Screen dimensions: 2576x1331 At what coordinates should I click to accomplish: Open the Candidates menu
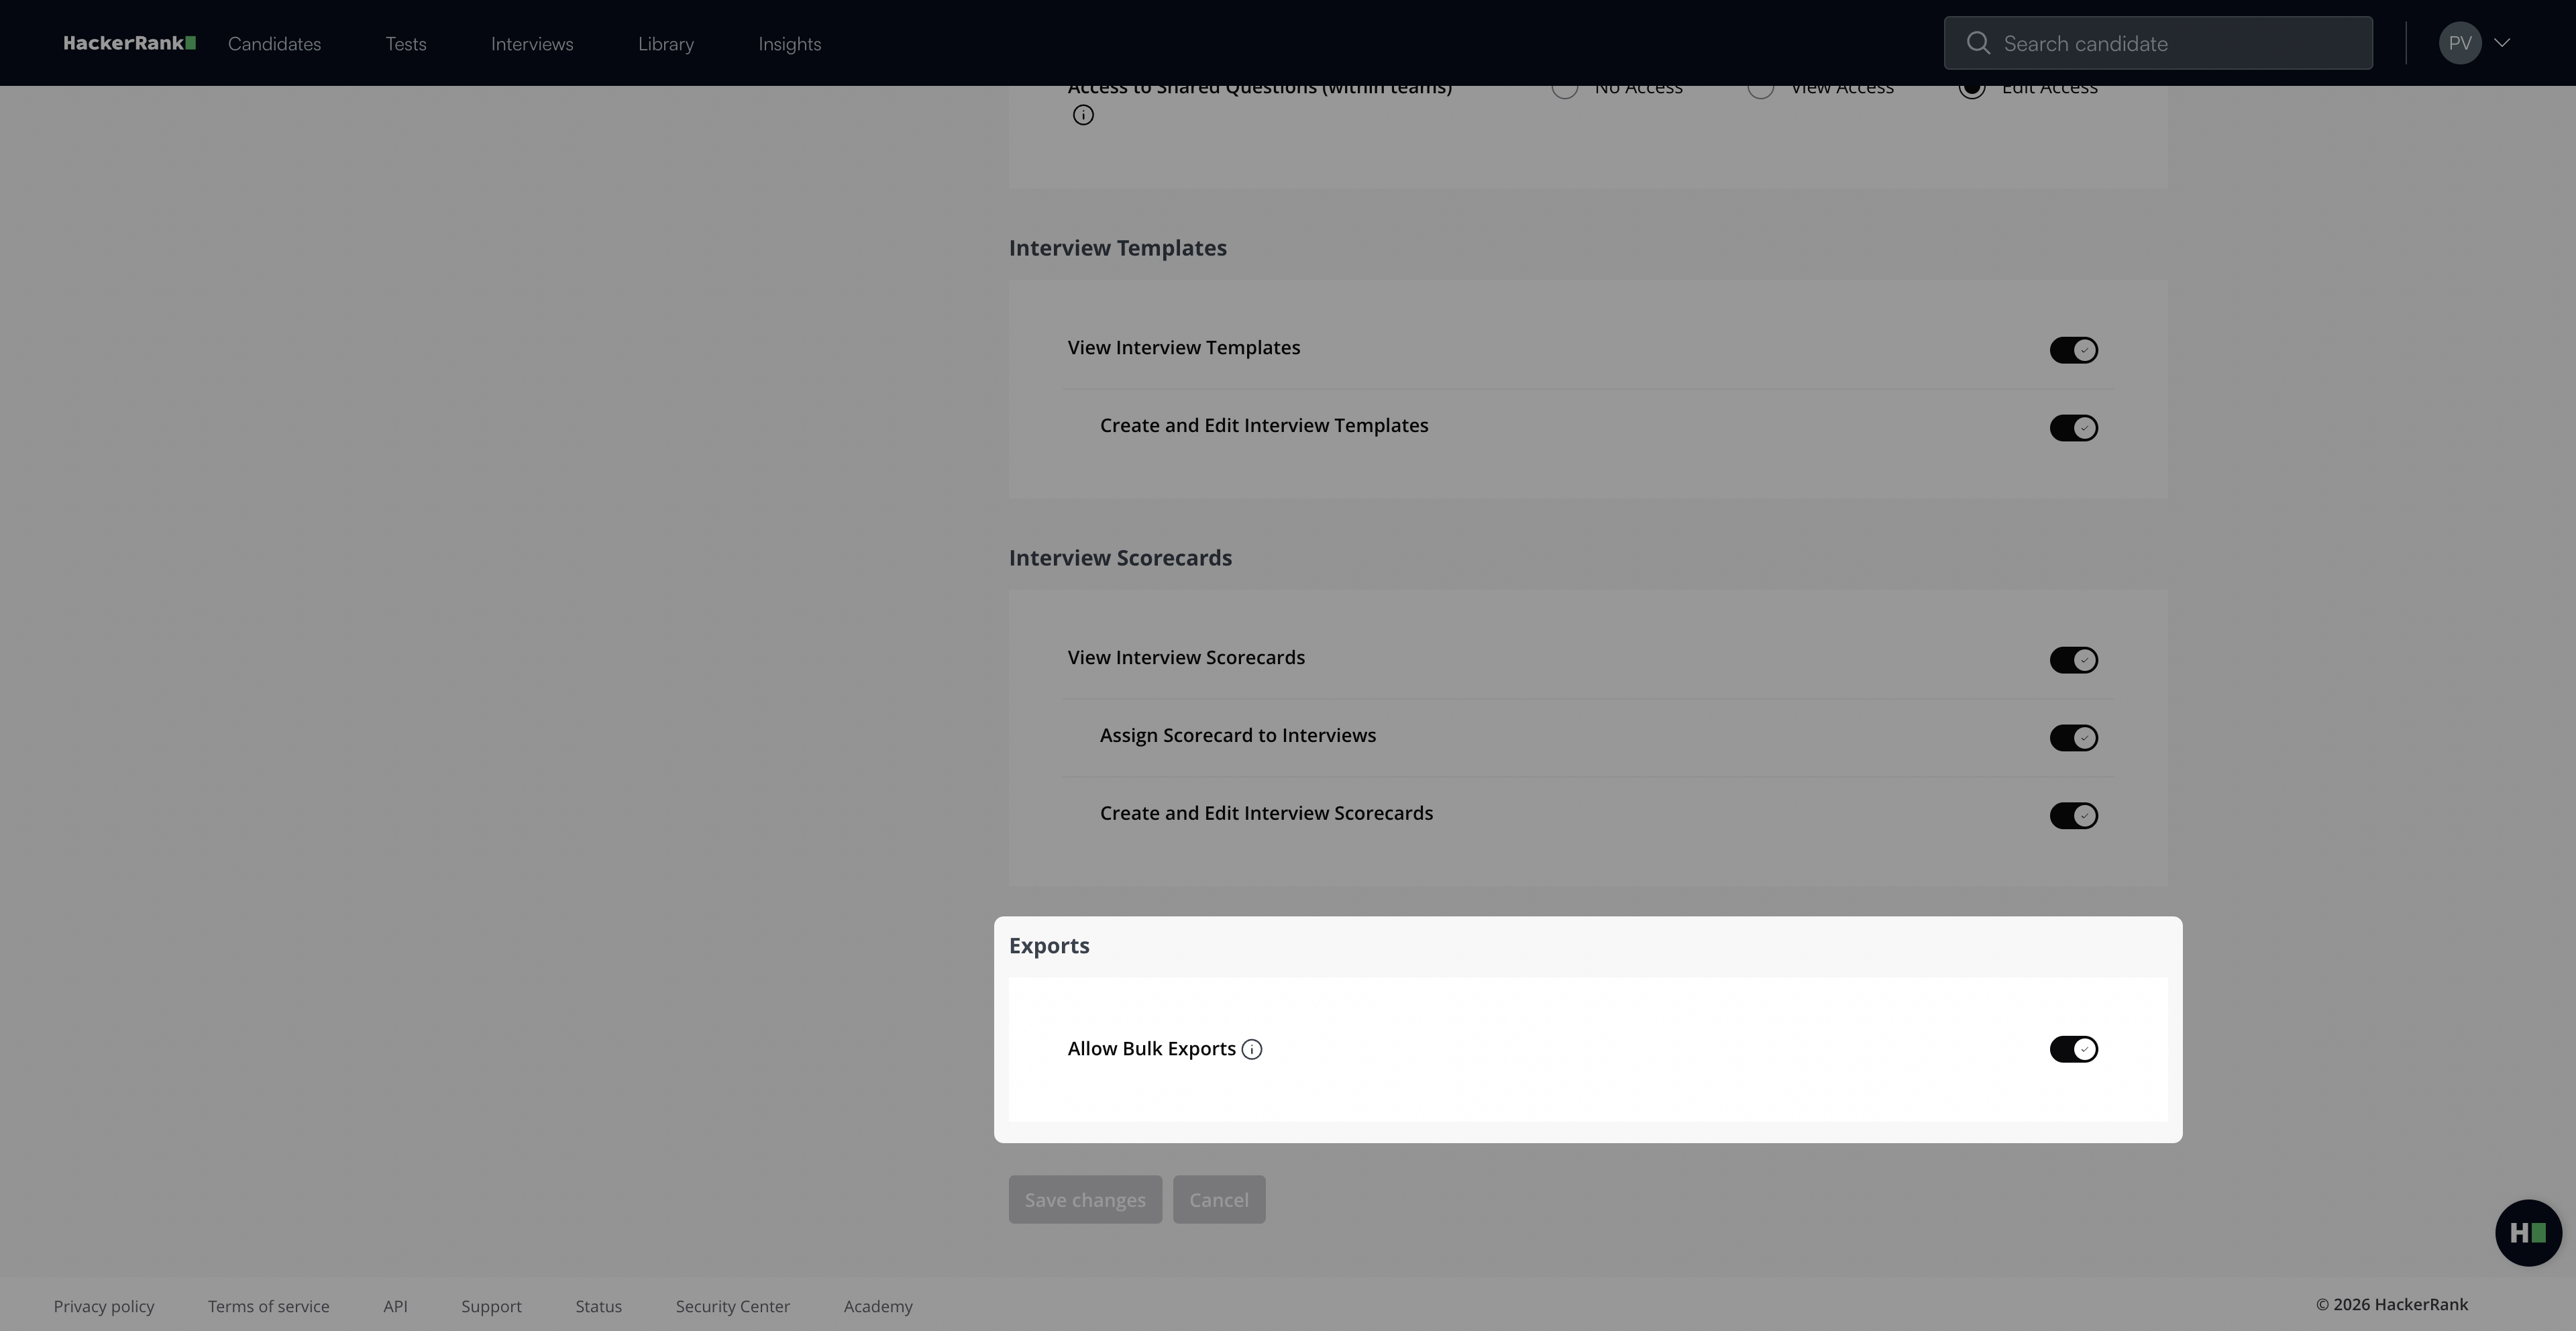coord(274,44)
